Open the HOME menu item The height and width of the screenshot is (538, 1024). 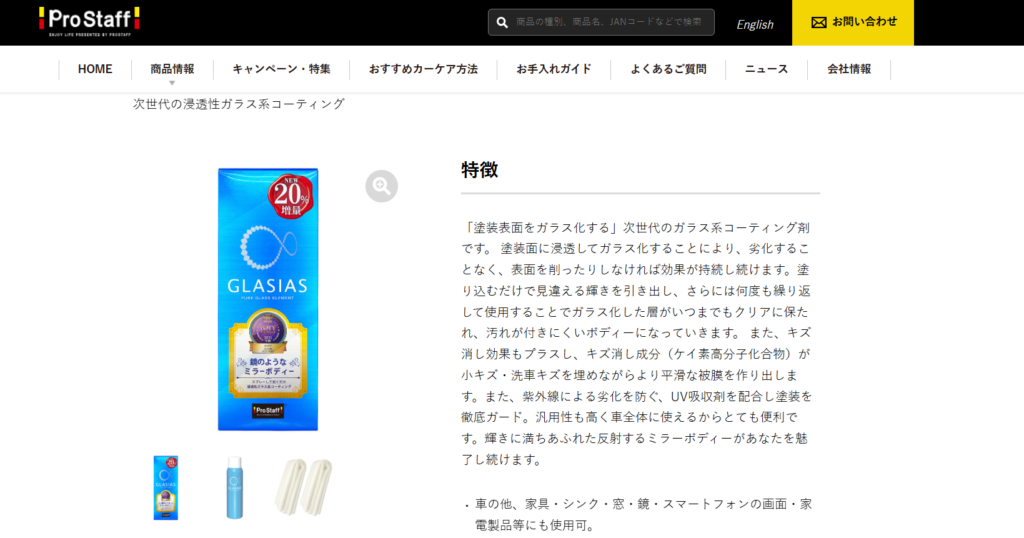coord(95,69)
